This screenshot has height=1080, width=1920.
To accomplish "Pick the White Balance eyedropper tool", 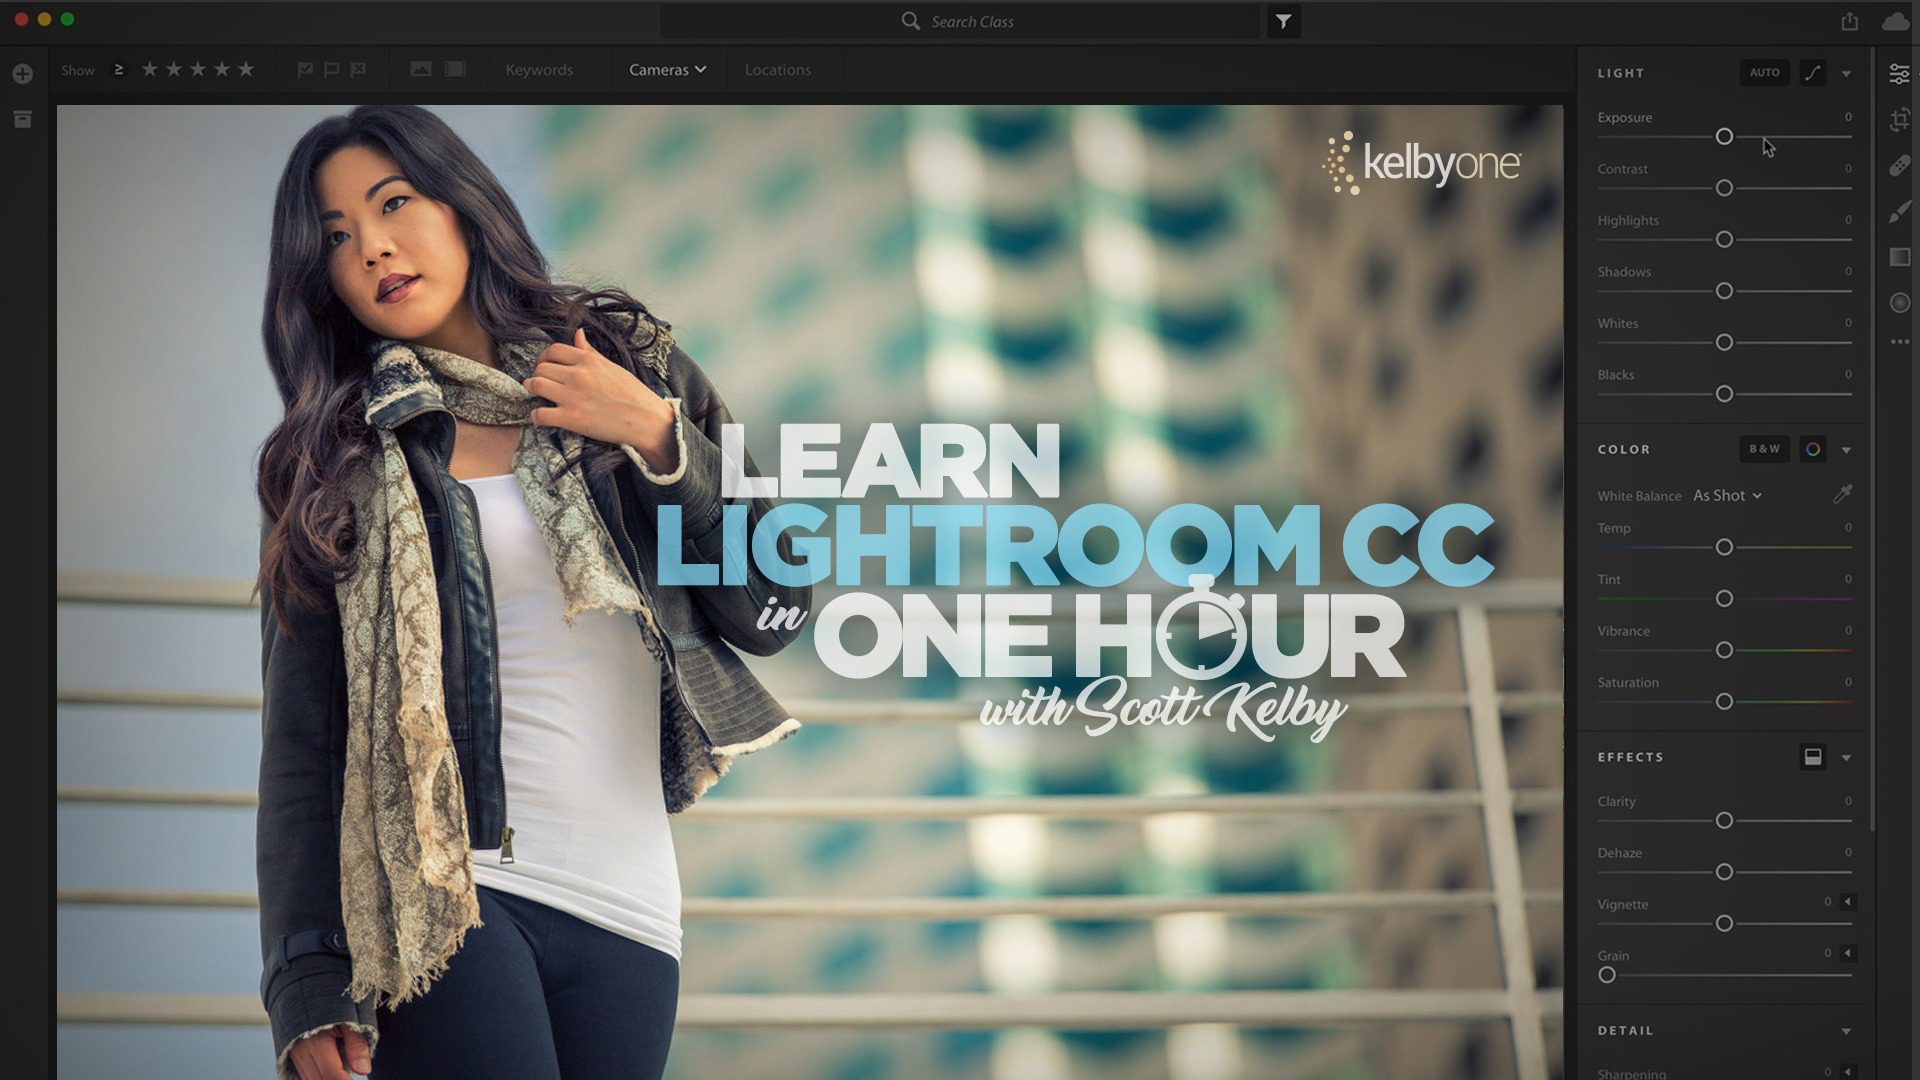I will [1842, 494].
